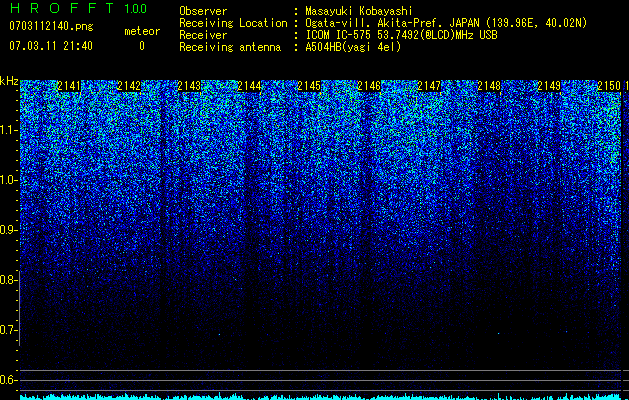The image size is (629, 400).
Task: Click the 1.0 frequency axis label
Action: click(x=7, y=180)
